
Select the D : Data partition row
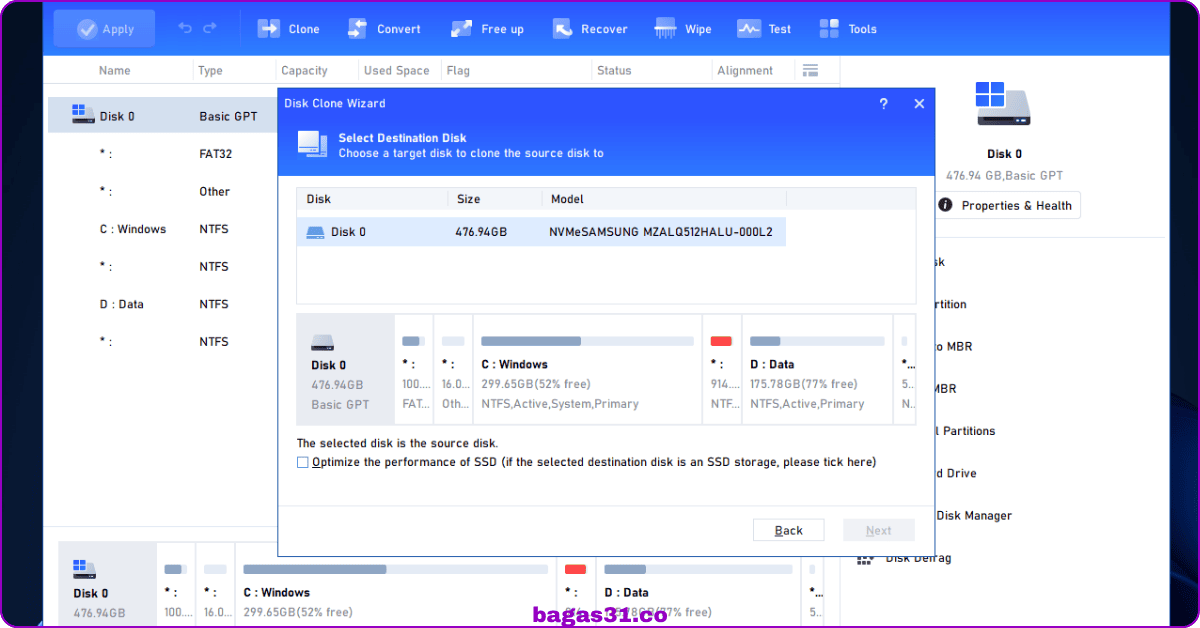(163, 304)
